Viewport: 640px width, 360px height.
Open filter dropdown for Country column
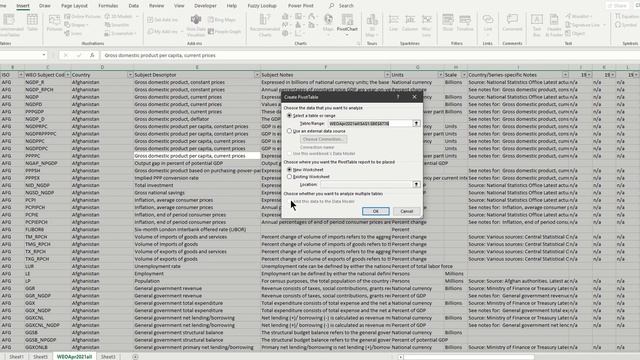[130, 75]
